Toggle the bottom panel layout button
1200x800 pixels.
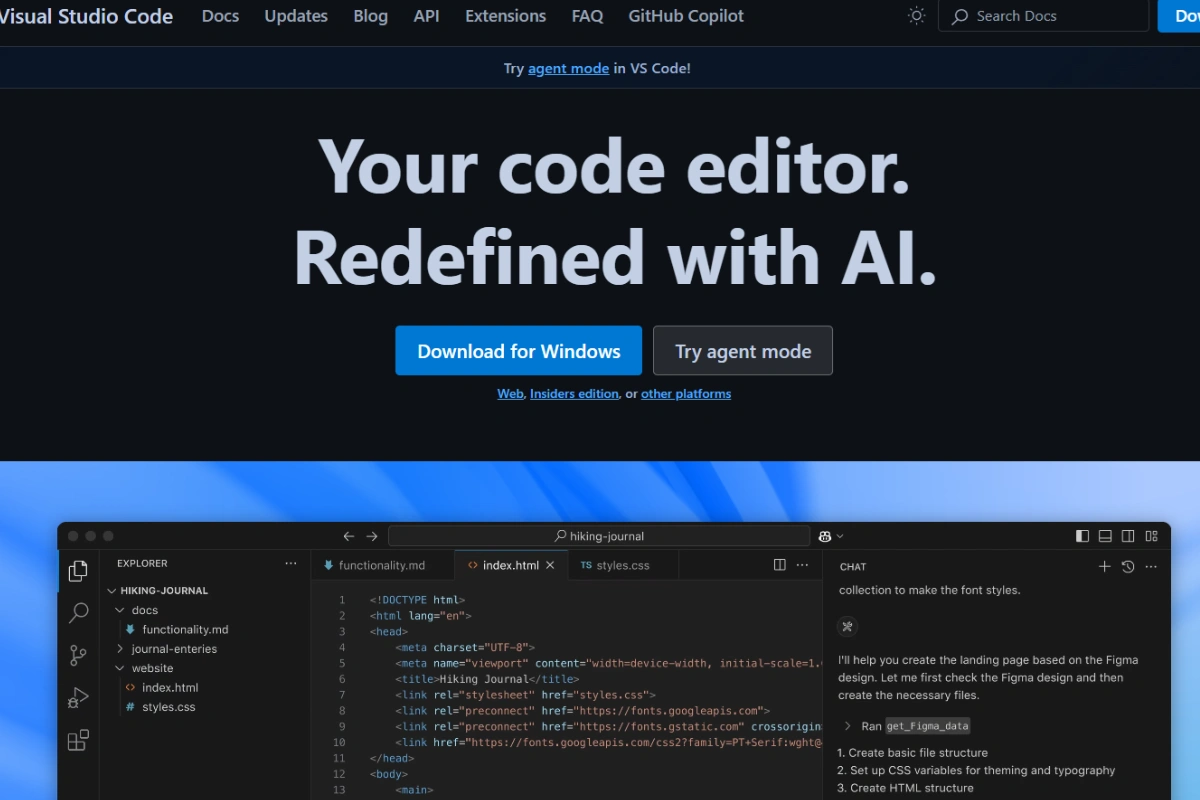[x=1105, y=536]
